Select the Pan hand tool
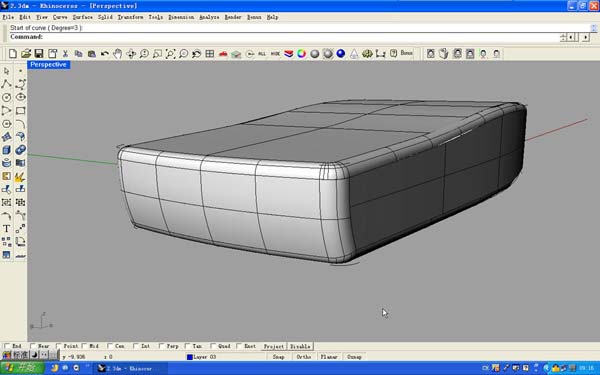This screenshot has width=600, height=375. pyautogui.click(x=117, y=54)
